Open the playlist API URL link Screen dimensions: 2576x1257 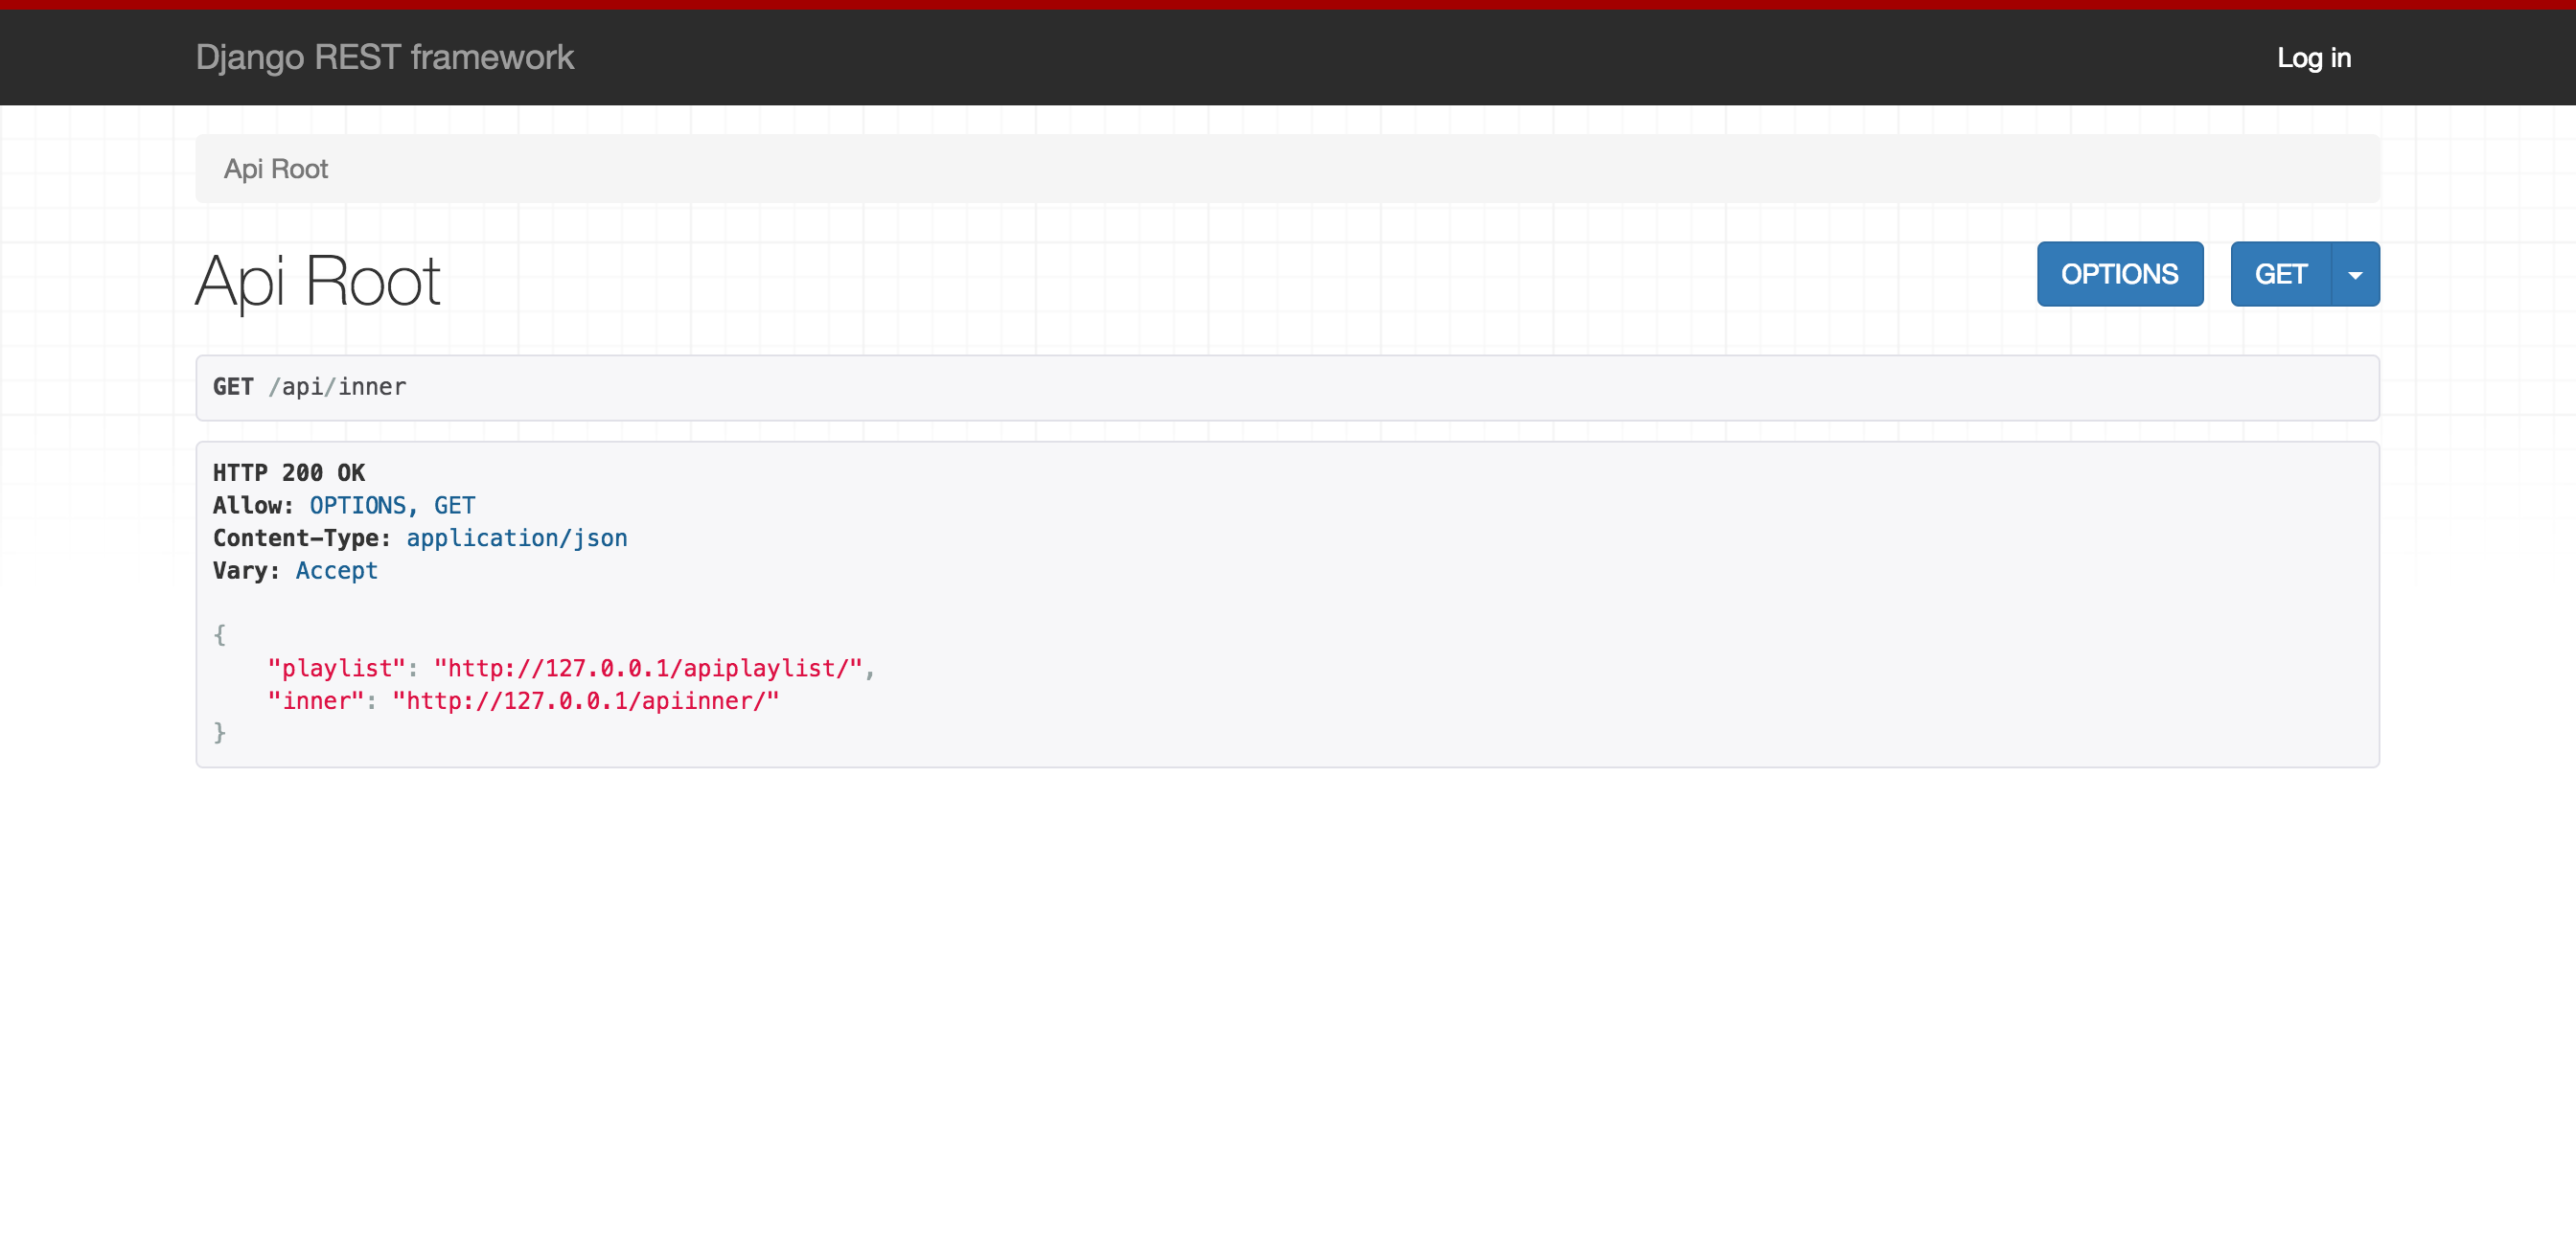[x=647, y=668]
